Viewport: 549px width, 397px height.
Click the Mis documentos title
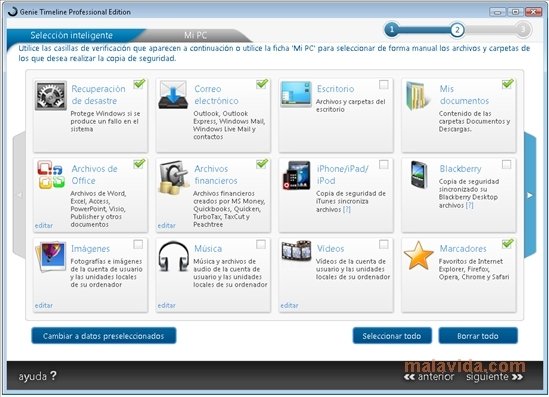(x=464, y=95)
